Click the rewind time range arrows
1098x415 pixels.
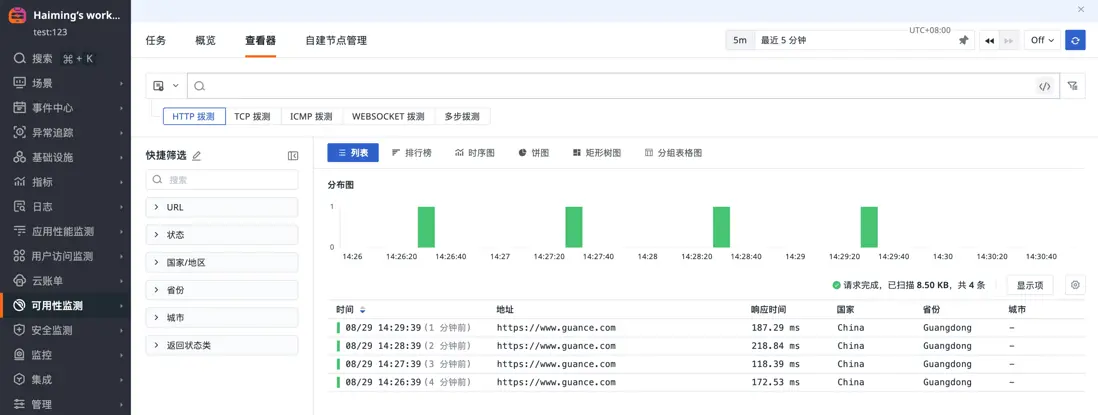click(x=989, y=40)
